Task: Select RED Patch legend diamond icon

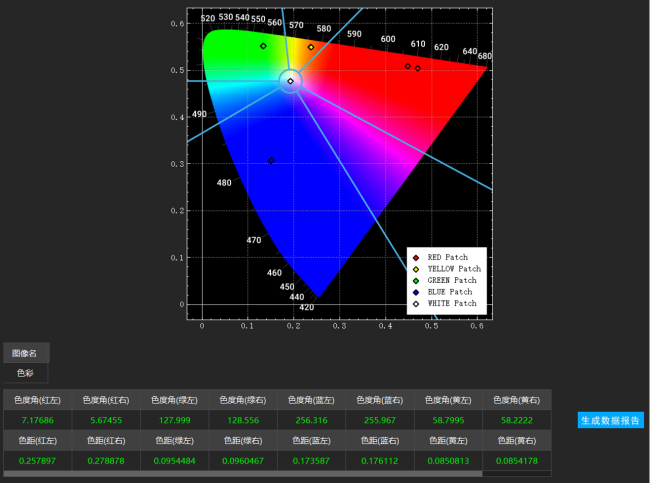Action: point(416,258)
